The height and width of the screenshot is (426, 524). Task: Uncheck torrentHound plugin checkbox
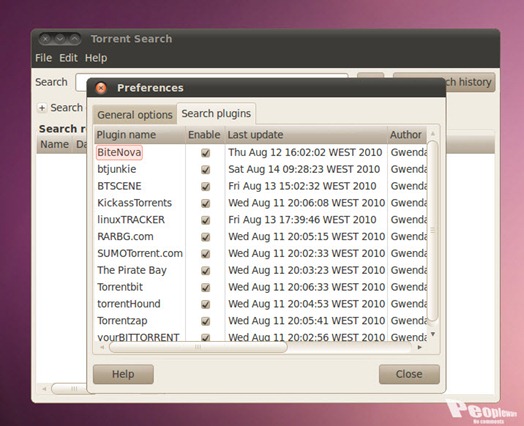pyautogui.click(x=205, y=304)
